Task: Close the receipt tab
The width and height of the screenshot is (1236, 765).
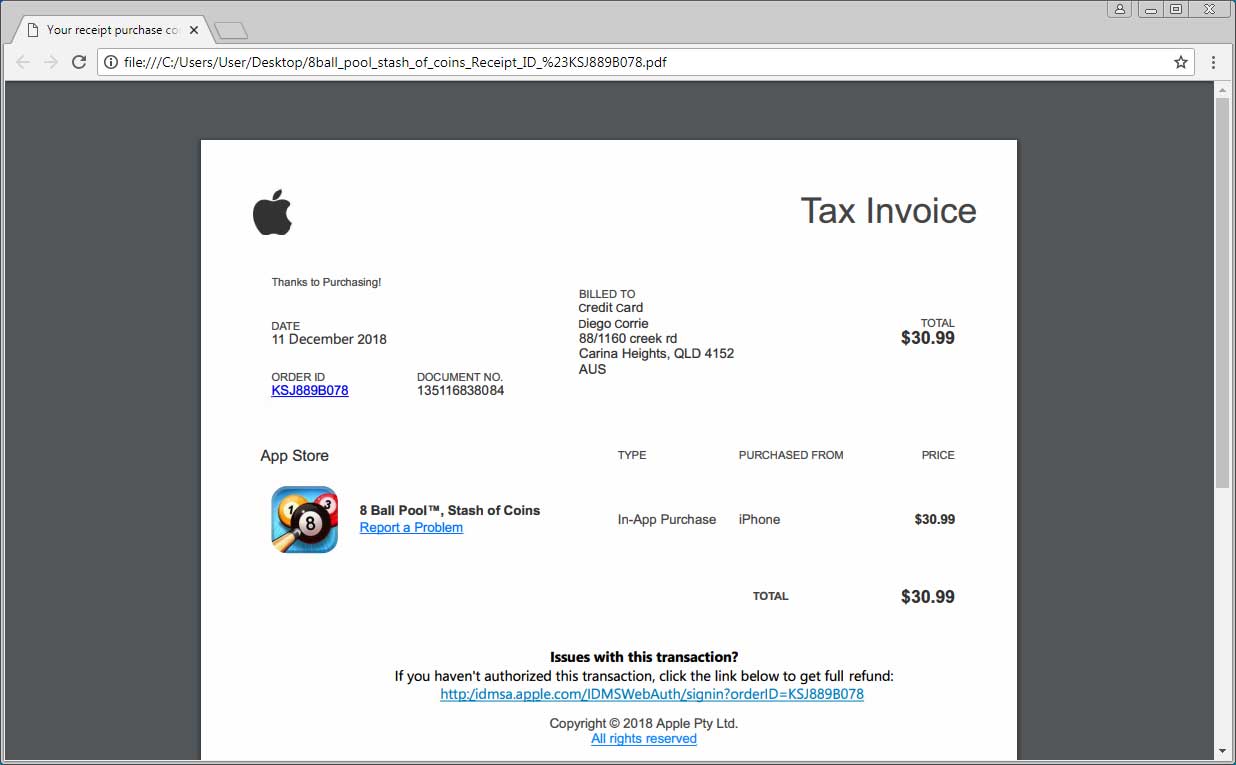Action: point(194,30)
